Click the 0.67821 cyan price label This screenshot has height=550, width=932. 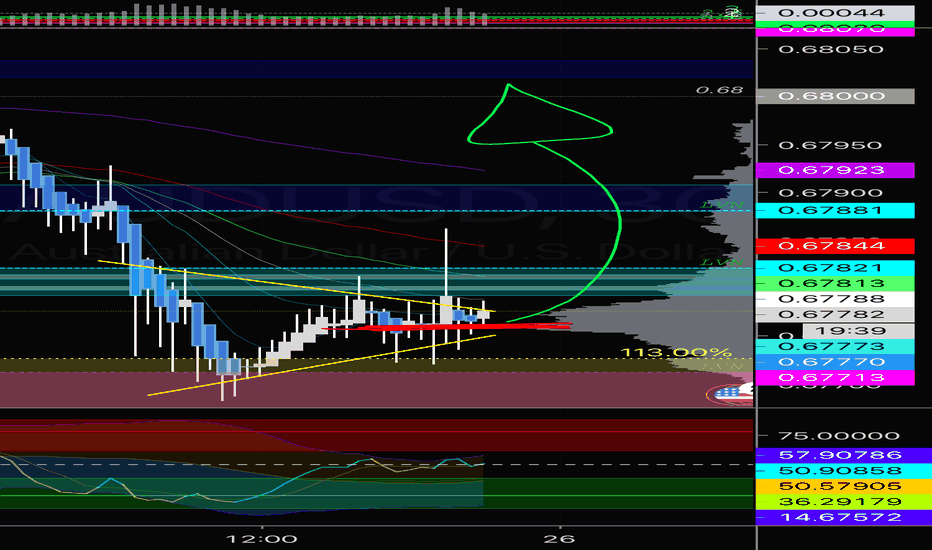835,268
